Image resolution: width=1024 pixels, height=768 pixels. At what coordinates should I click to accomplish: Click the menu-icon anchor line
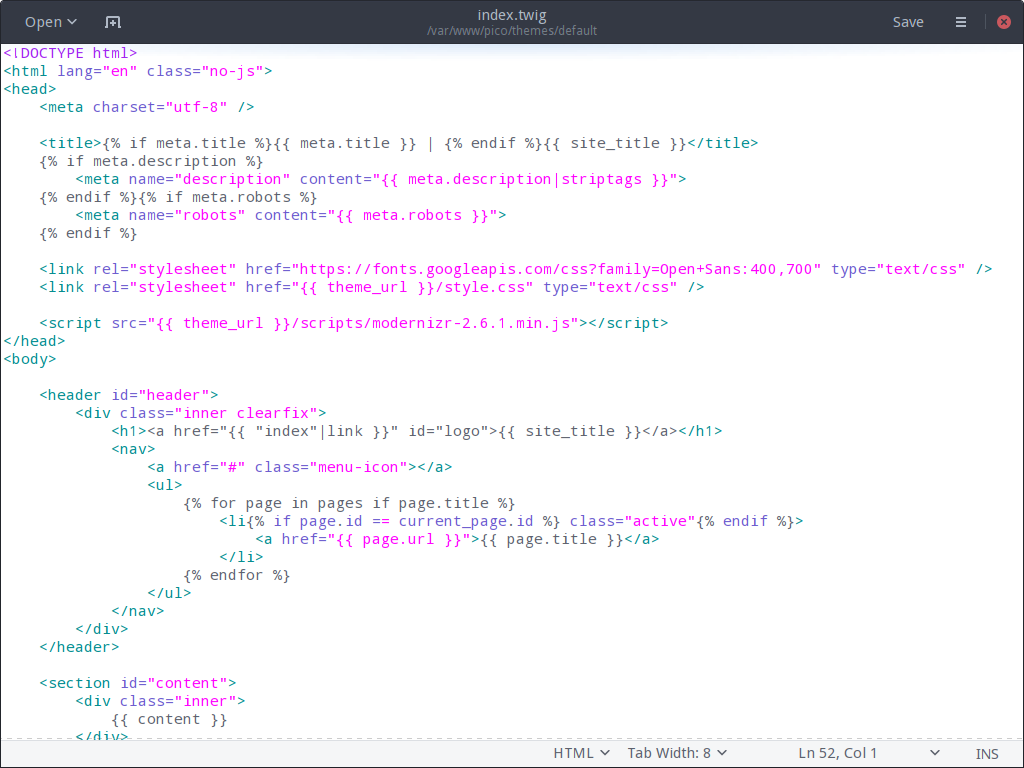click(x=300, y=467)
